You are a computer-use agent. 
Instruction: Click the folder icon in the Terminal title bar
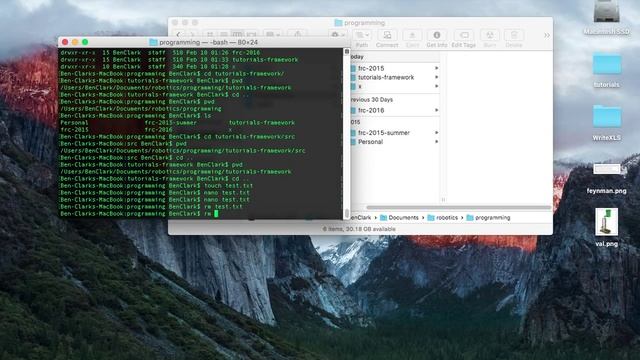[153, 42]
